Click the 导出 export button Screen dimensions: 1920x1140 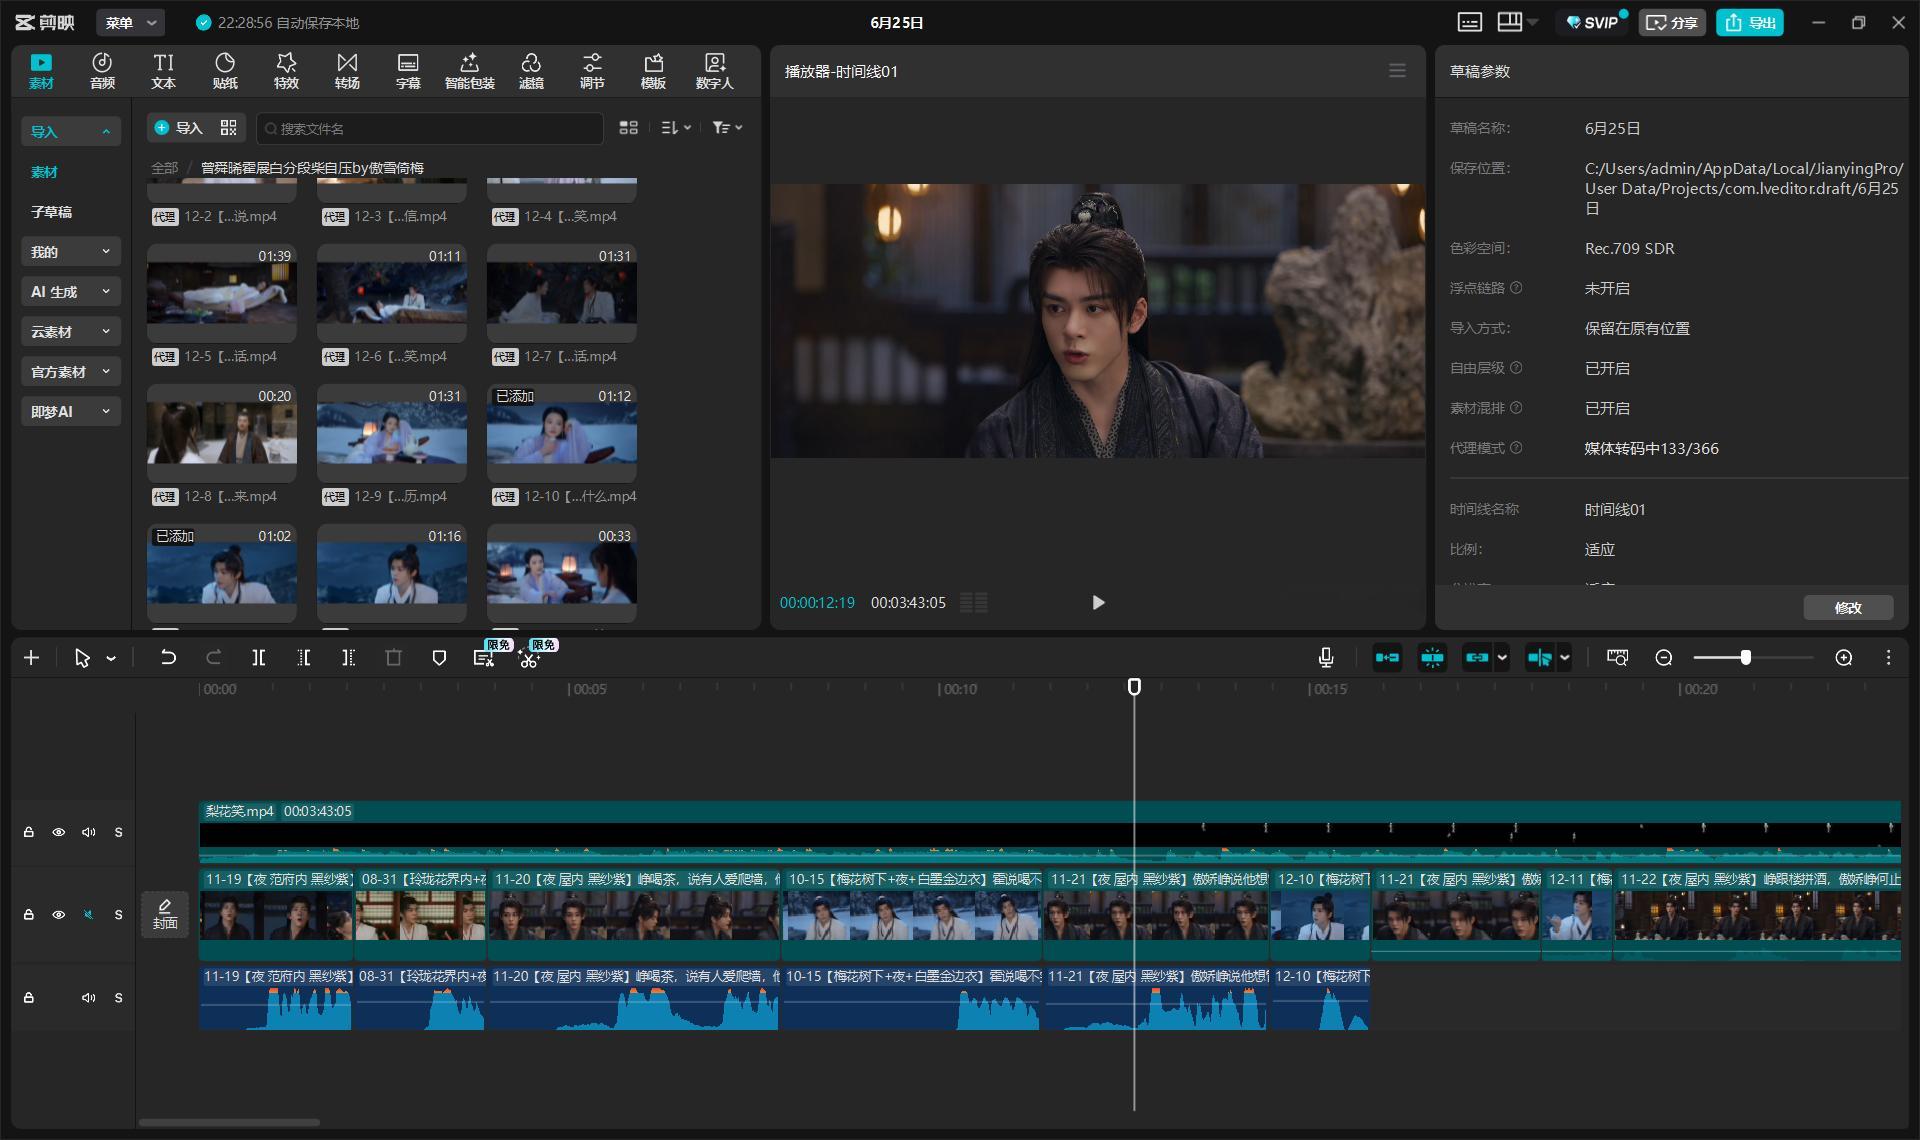[x=1750, y=23]
